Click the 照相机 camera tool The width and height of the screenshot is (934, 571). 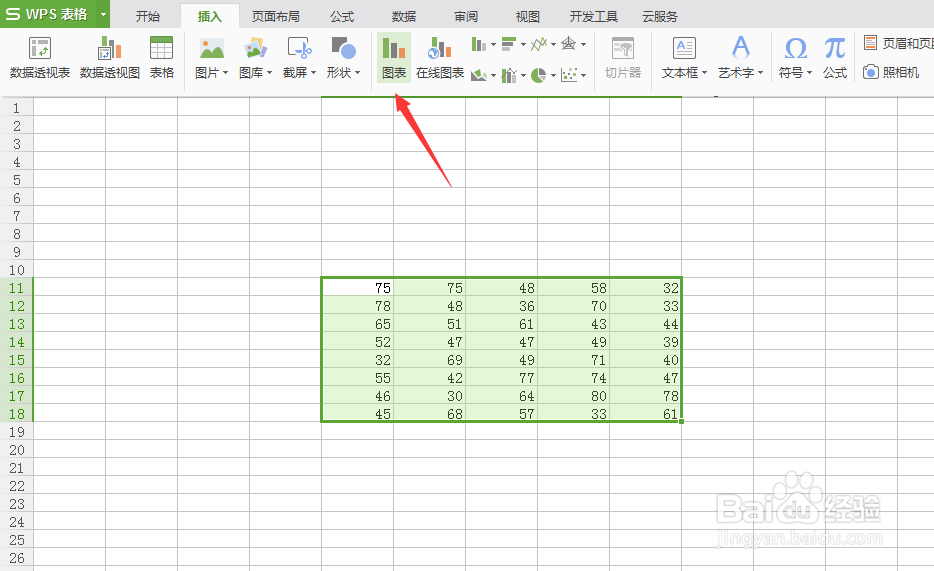(x=891, y=73)
